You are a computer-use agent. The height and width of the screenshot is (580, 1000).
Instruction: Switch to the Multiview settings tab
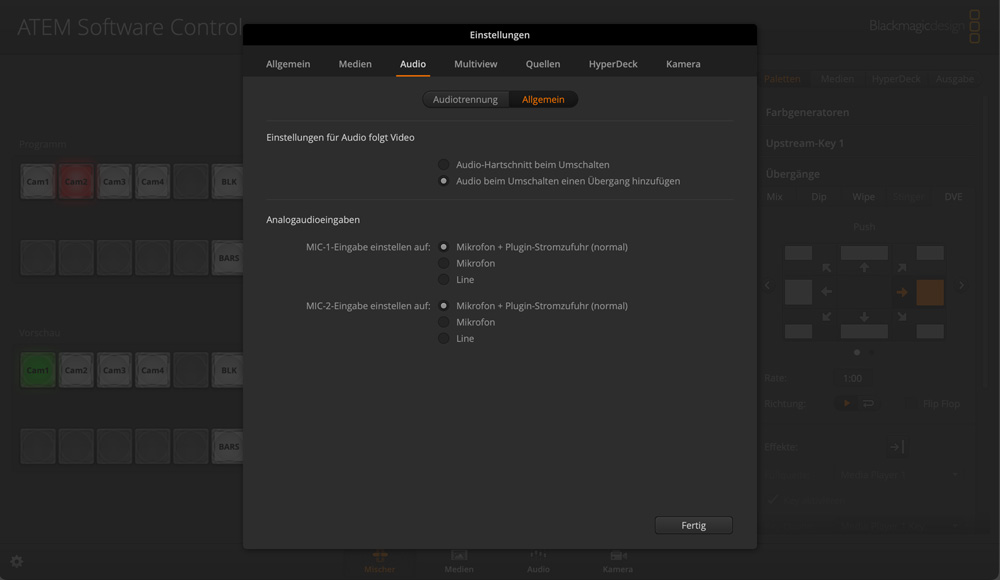(x=475, y=64)
